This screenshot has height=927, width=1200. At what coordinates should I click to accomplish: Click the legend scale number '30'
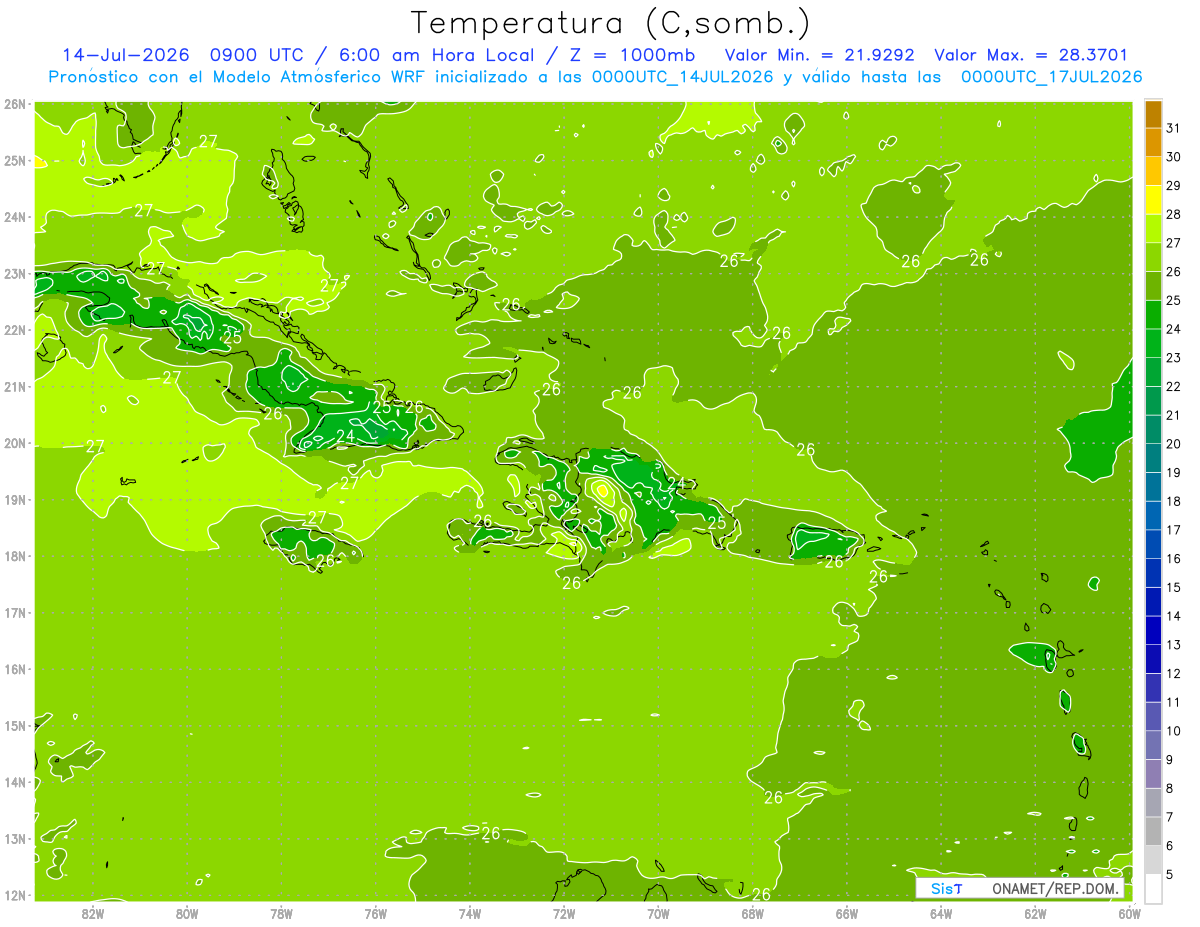tap(1174, 156)
